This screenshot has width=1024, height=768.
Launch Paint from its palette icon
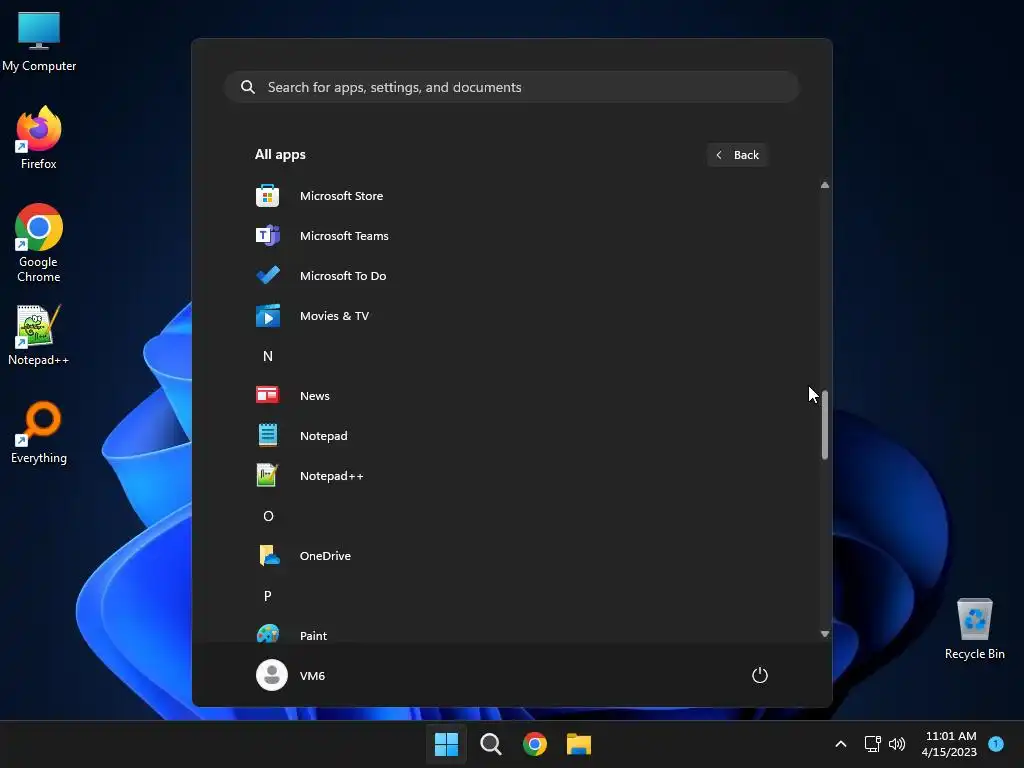click(x=267, y=633)
